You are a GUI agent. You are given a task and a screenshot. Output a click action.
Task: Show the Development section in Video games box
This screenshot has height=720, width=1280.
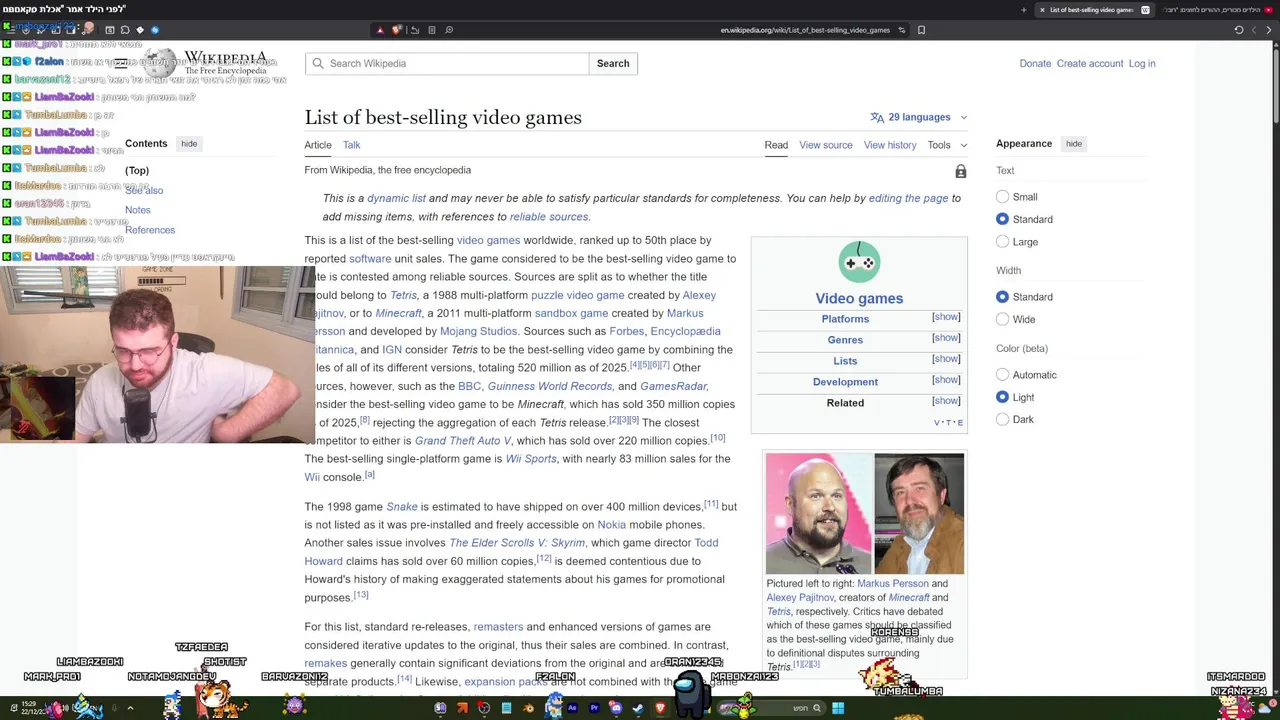tap(946, 380)
